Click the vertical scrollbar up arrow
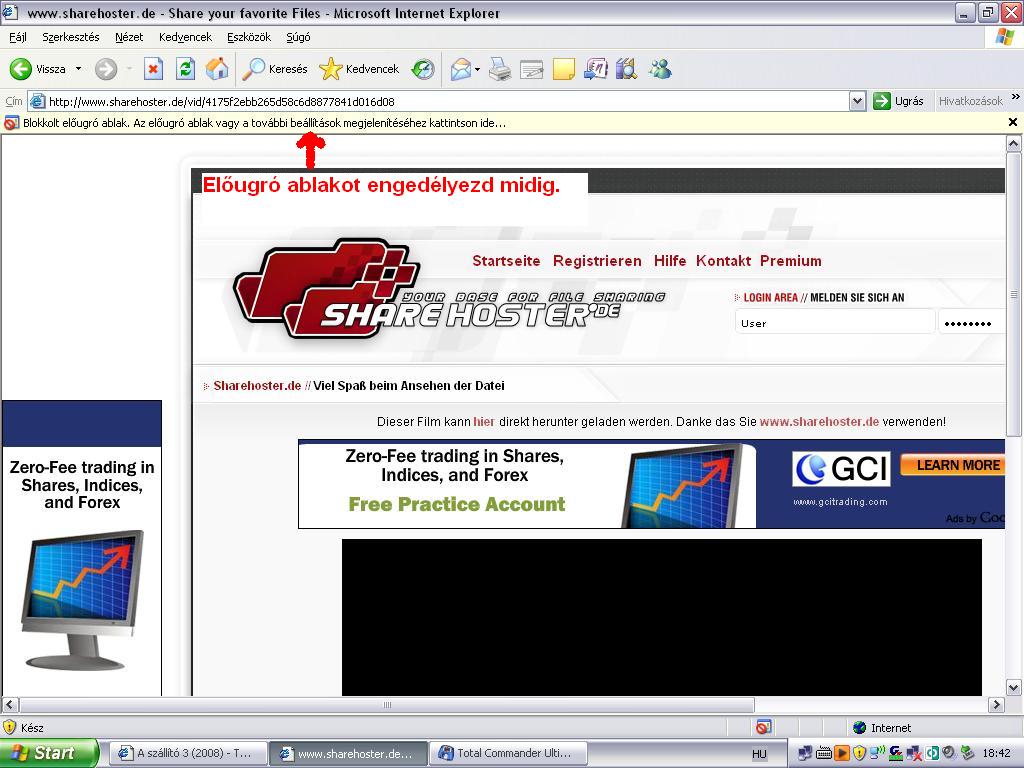 click(1014, 144)
